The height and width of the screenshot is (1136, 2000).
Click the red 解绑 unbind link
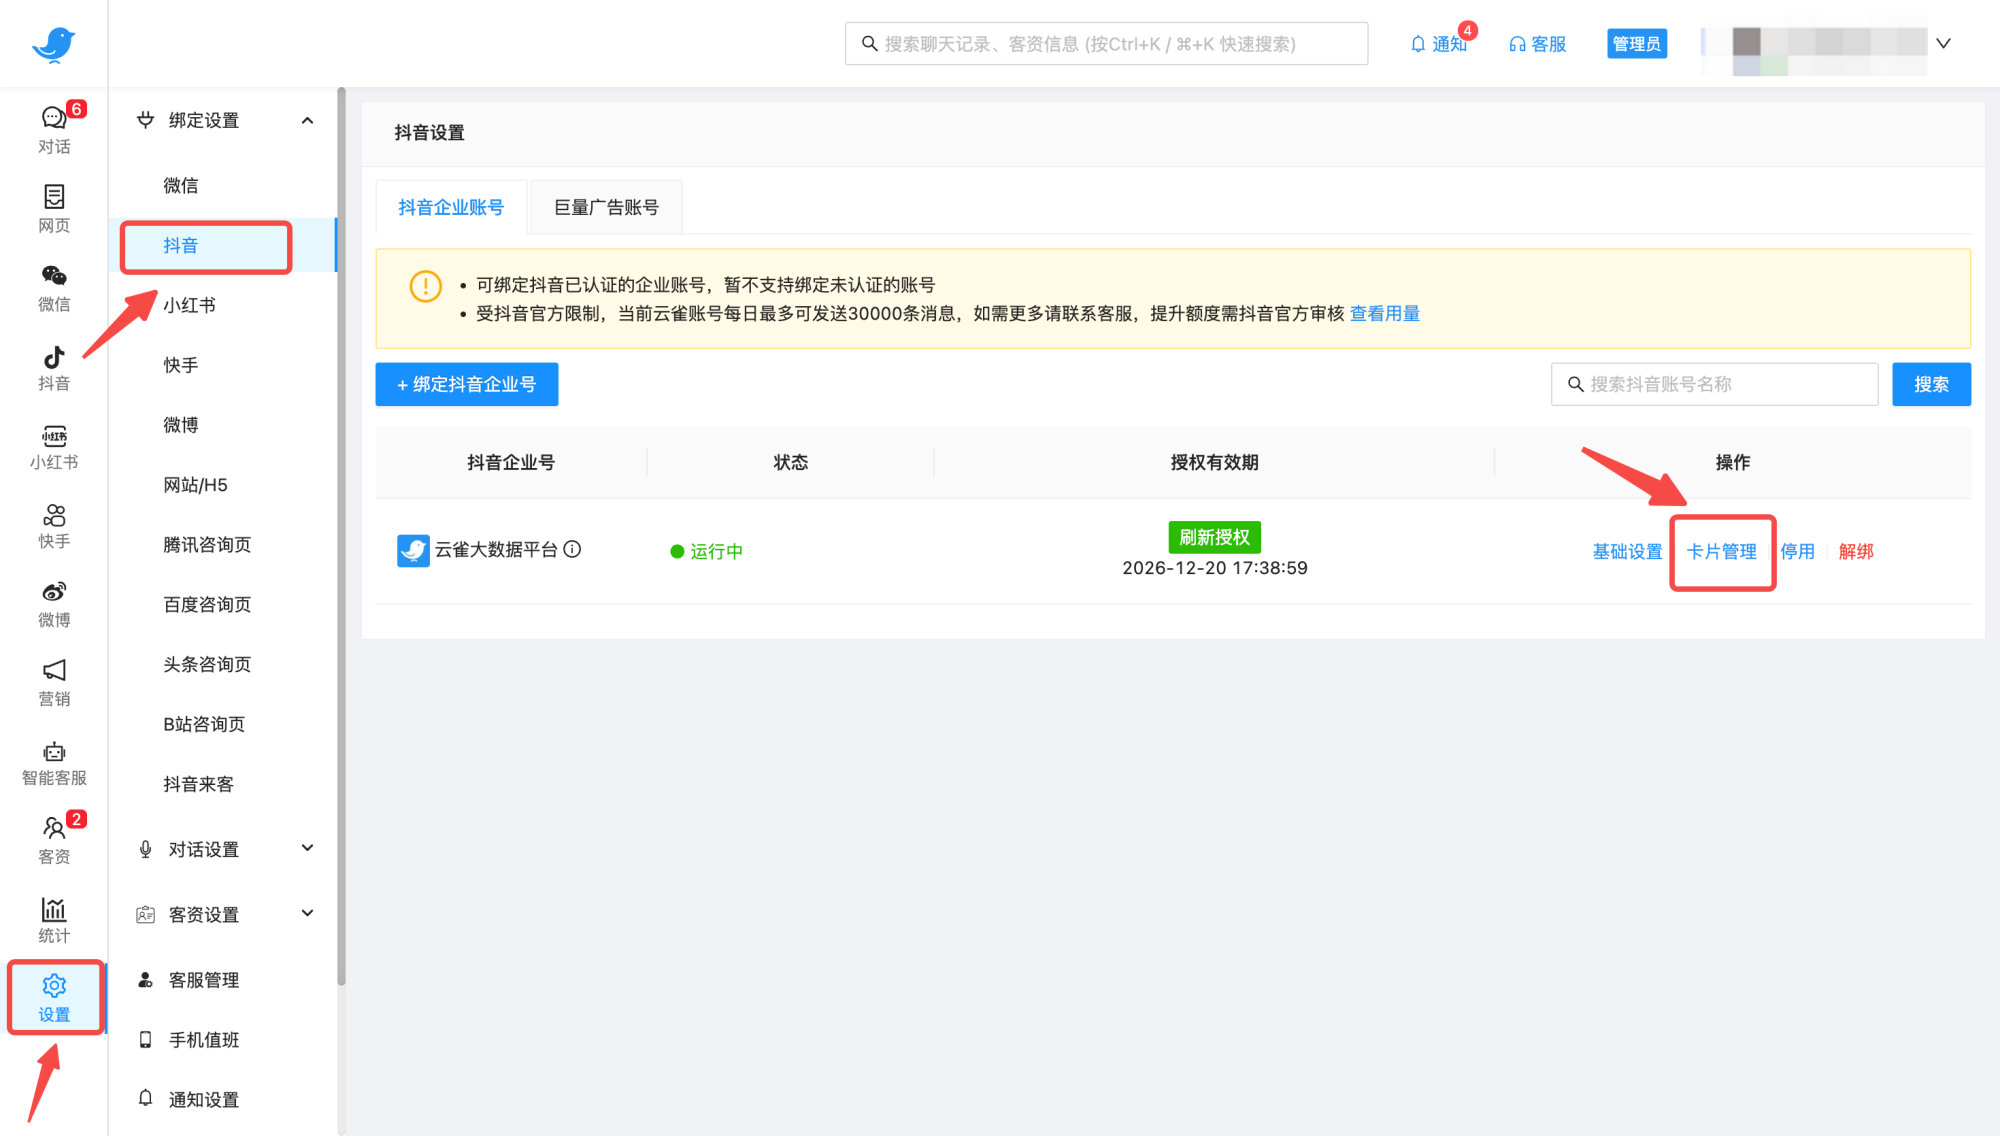click(1856, 551)
